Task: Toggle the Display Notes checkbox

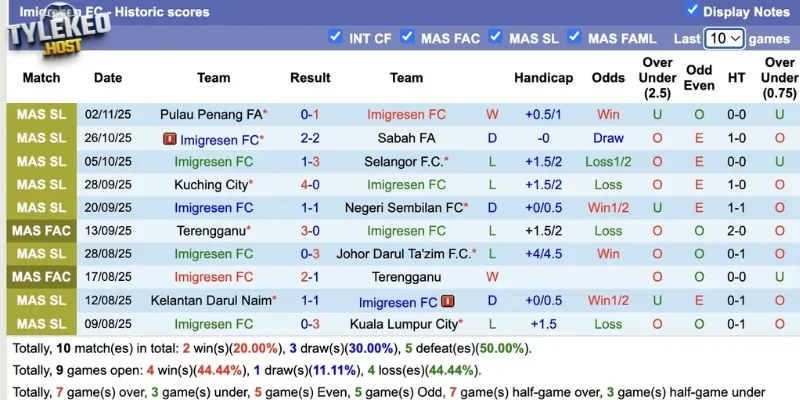Action: (692, 10)
